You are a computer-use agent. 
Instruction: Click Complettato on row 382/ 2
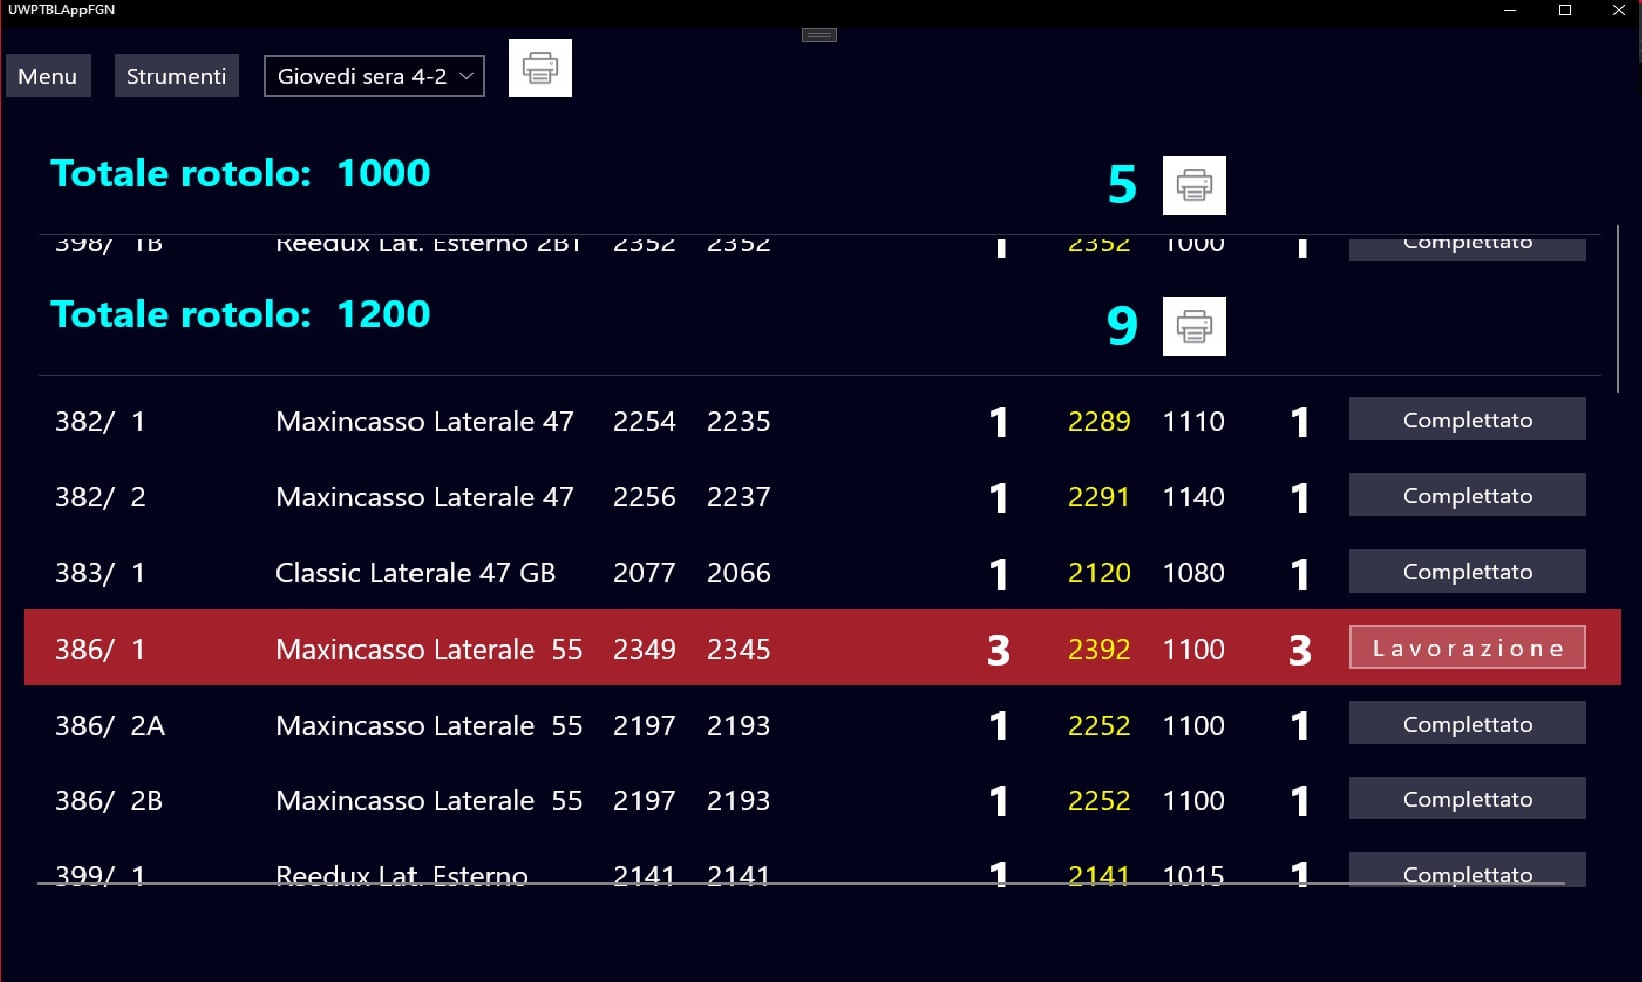pyautogui.click(x=1466, y=495)
